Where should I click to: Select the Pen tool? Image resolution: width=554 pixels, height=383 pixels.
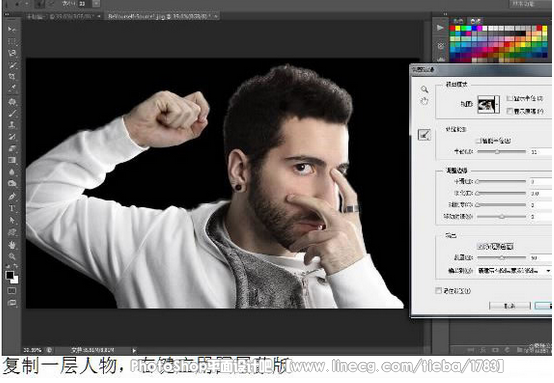click(12, 197)
